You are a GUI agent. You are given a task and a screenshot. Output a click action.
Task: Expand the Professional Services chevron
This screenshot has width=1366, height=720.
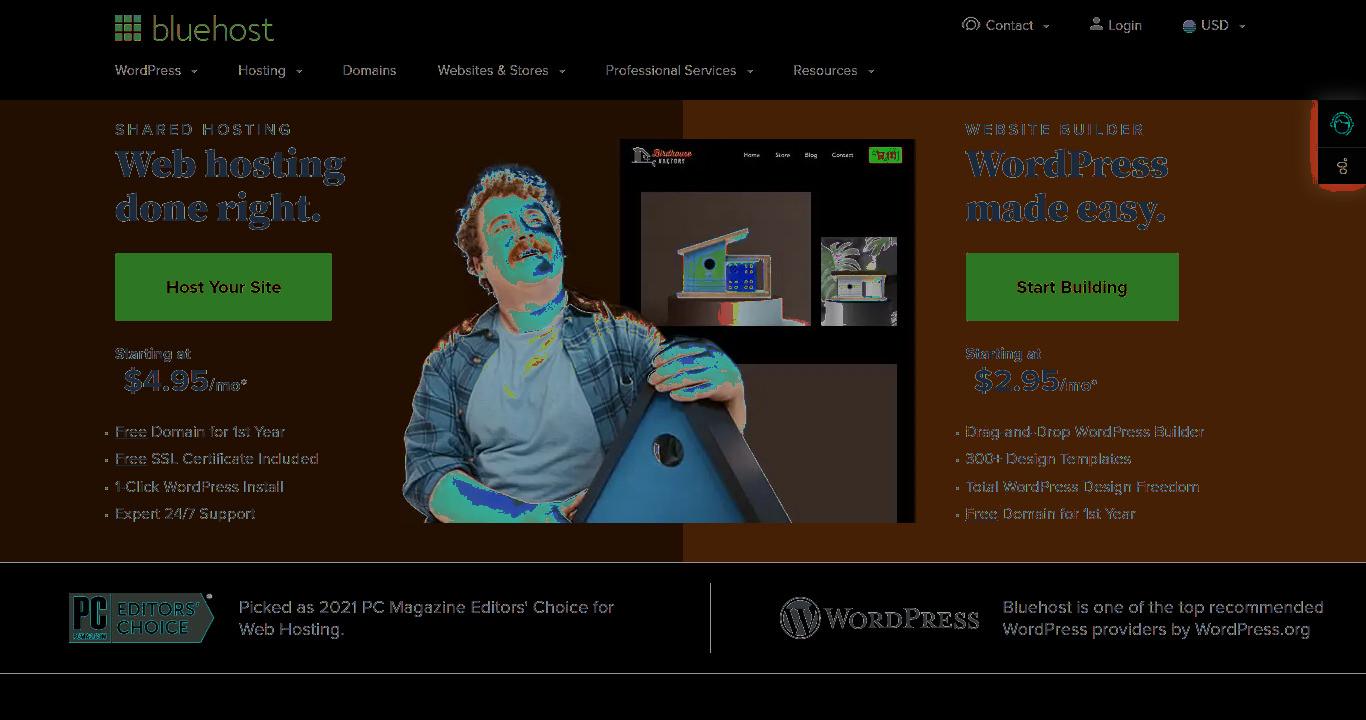pos(750,71)
